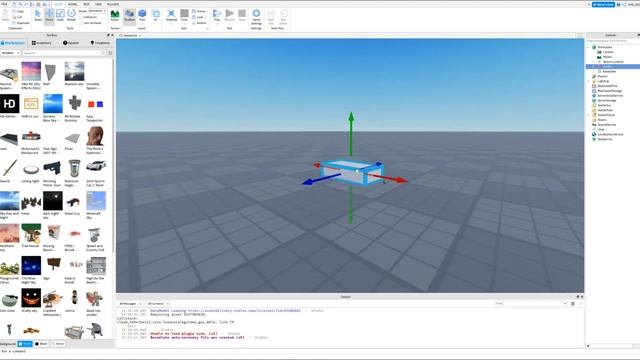The height and width of the screenshot is (360, 640).
Task: Expand the StarterPlayer node in Explorer
Action: click(x=589, y=115)
